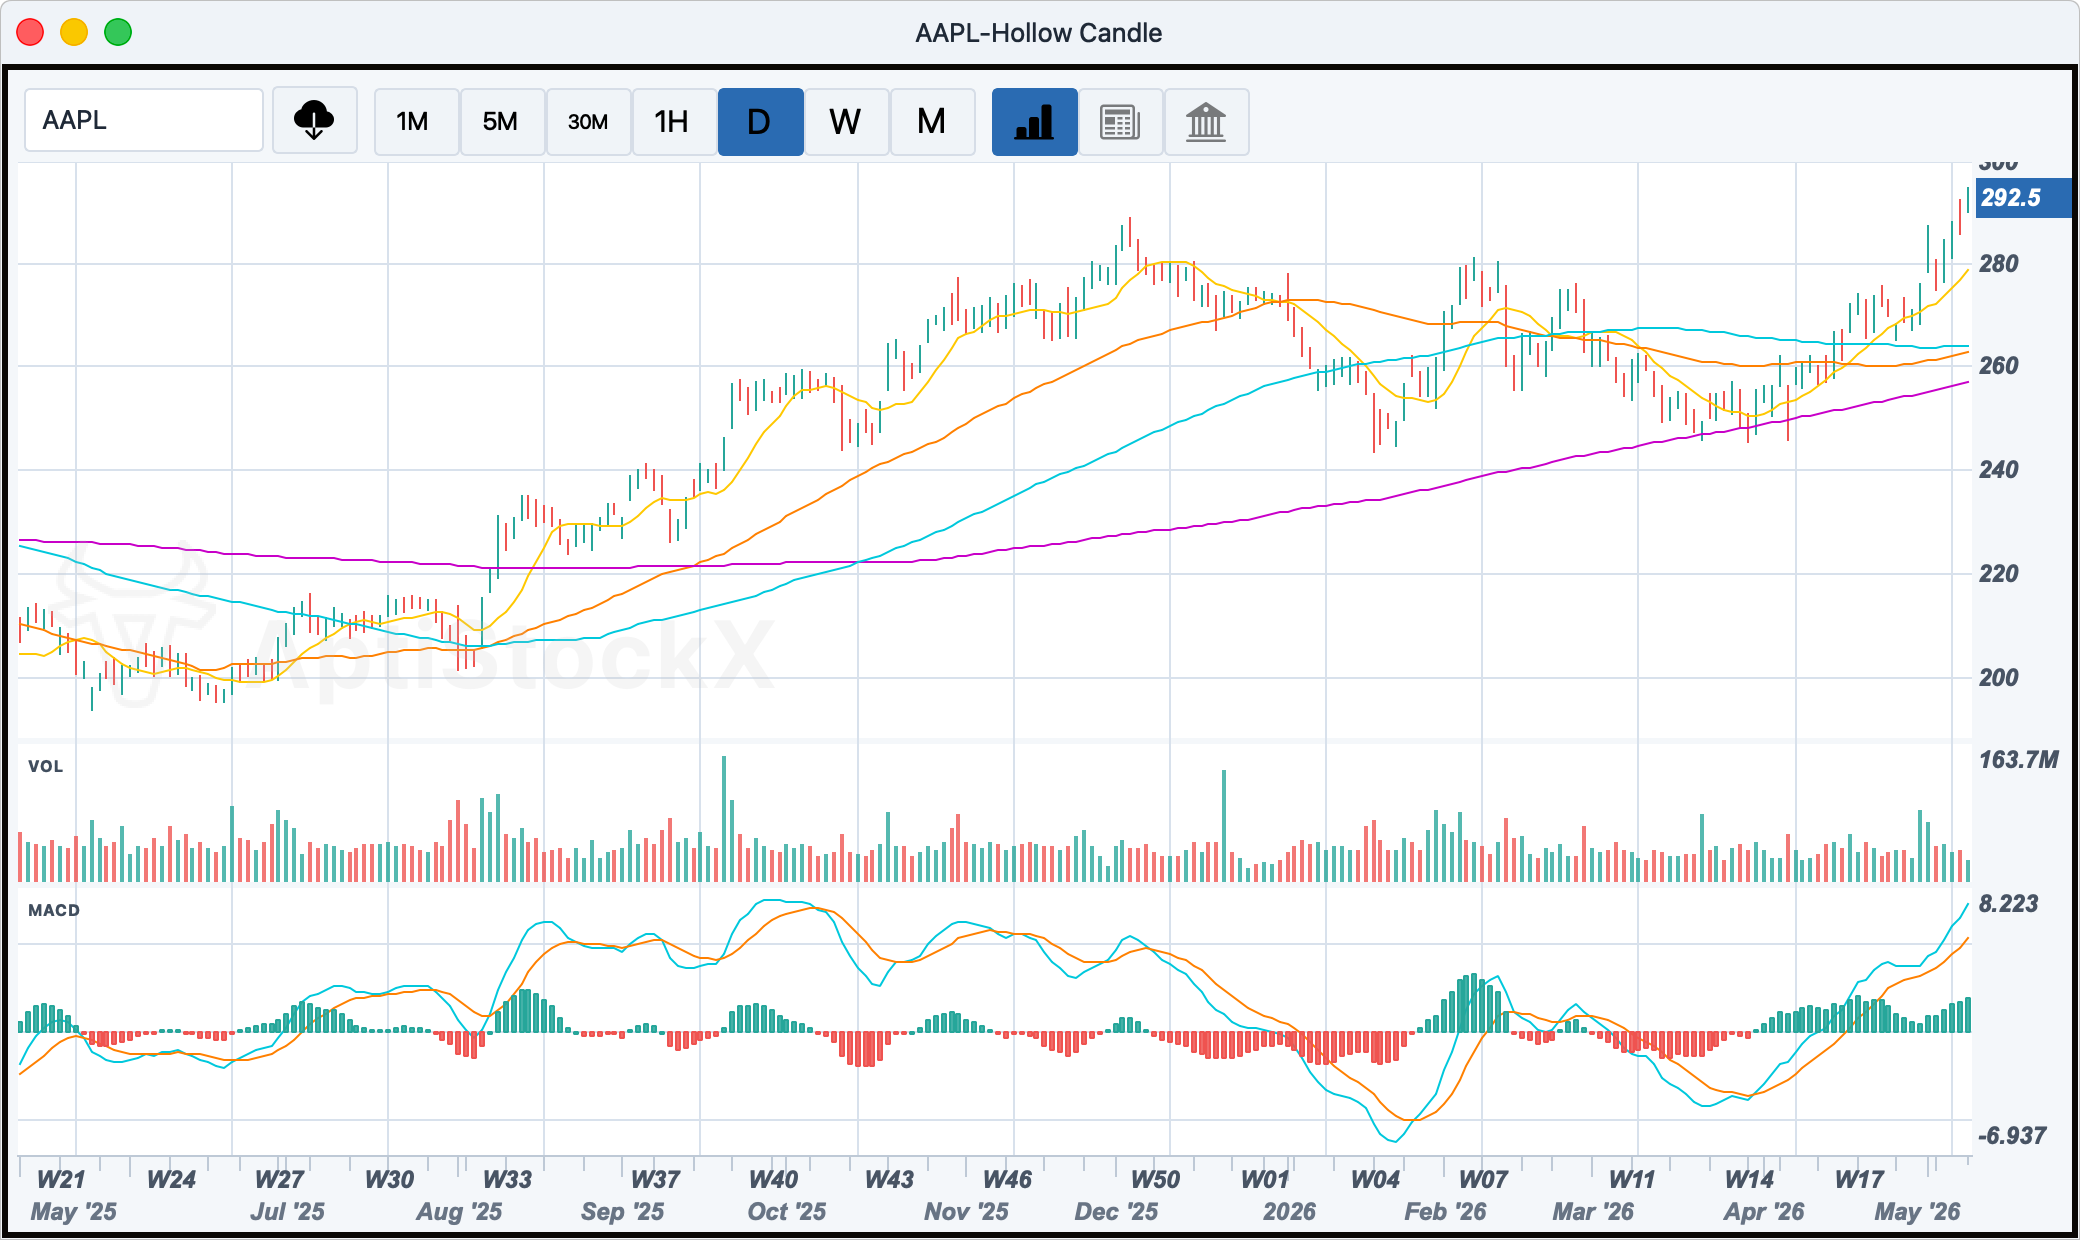Click the -6.937 MACD axis value
Image resolution: width=2080 pixels, height=1240 pixels.
point(2012,1135)
